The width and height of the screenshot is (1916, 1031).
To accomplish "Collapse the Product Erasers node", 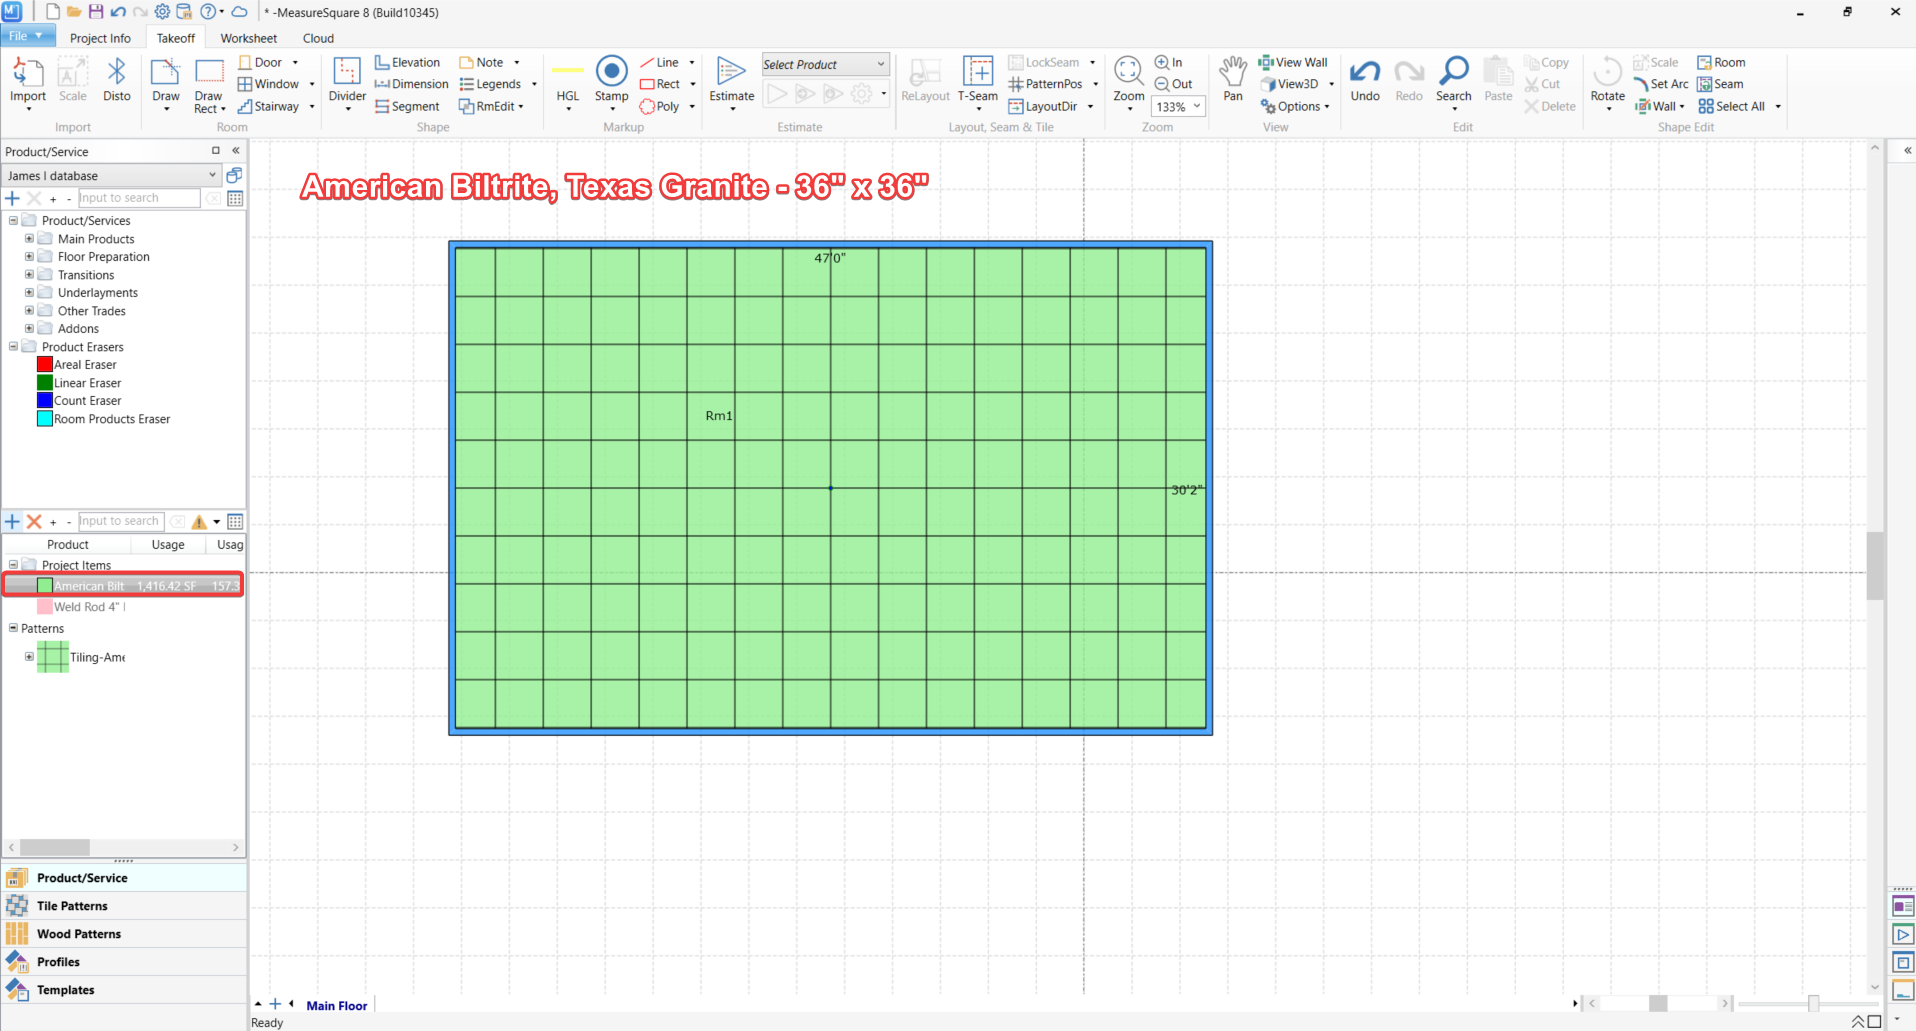I will pos(13,347).
